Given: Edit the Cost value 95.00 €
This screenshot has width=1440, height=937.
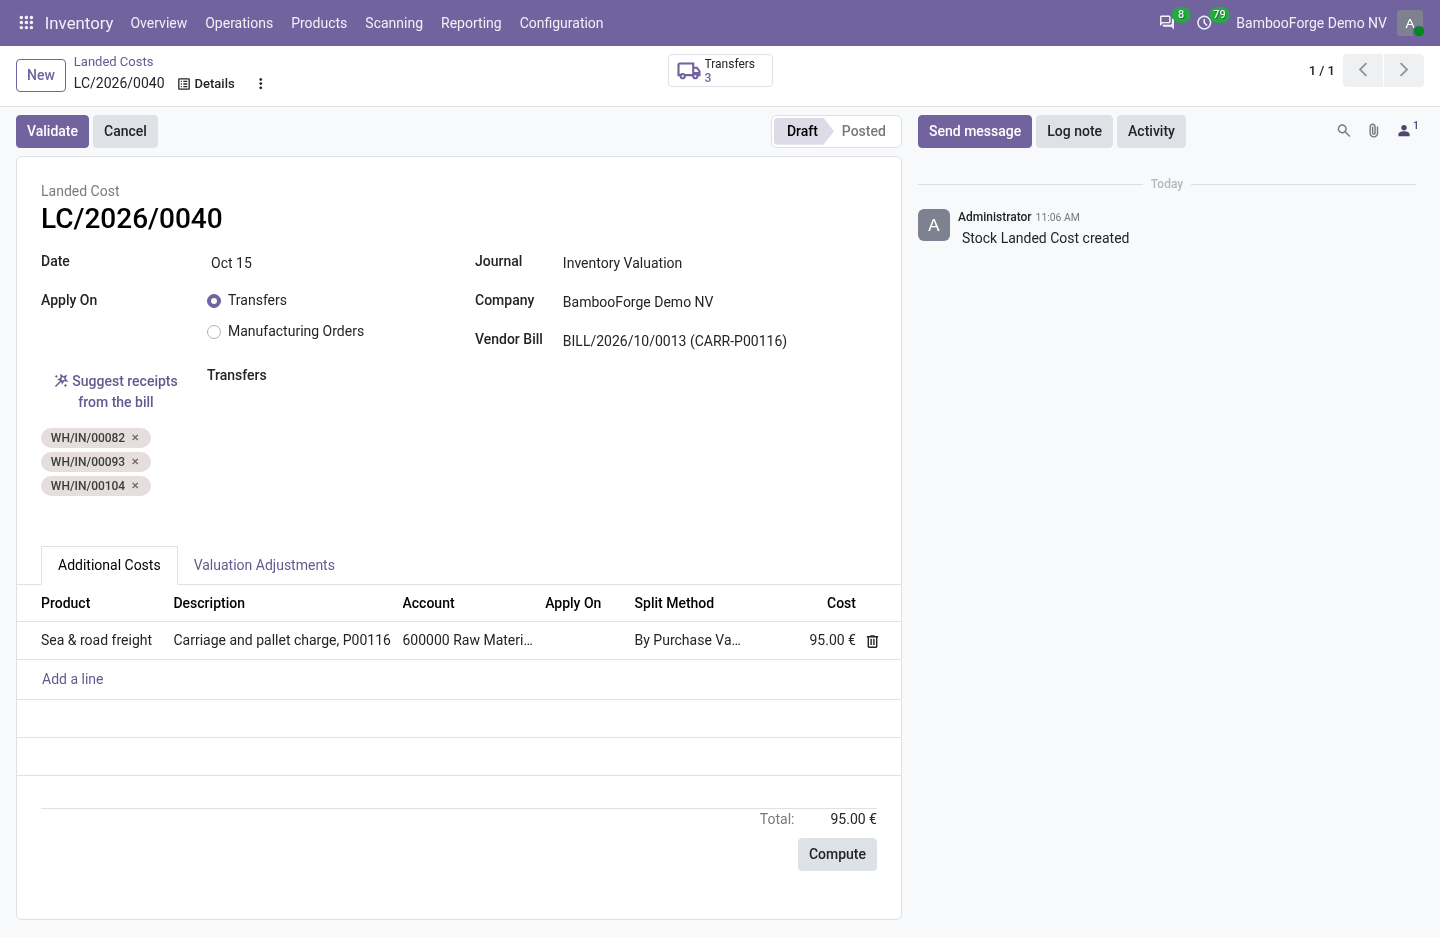Looking at the screenshot, I should pos(832,640).
